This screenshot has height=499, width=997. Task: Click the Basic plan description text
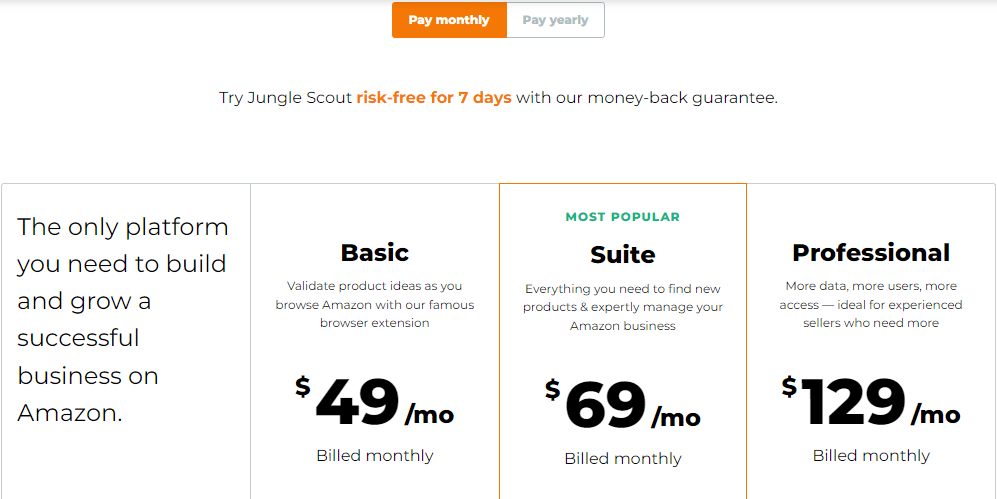pyautogui.click(x=375, y=304)
